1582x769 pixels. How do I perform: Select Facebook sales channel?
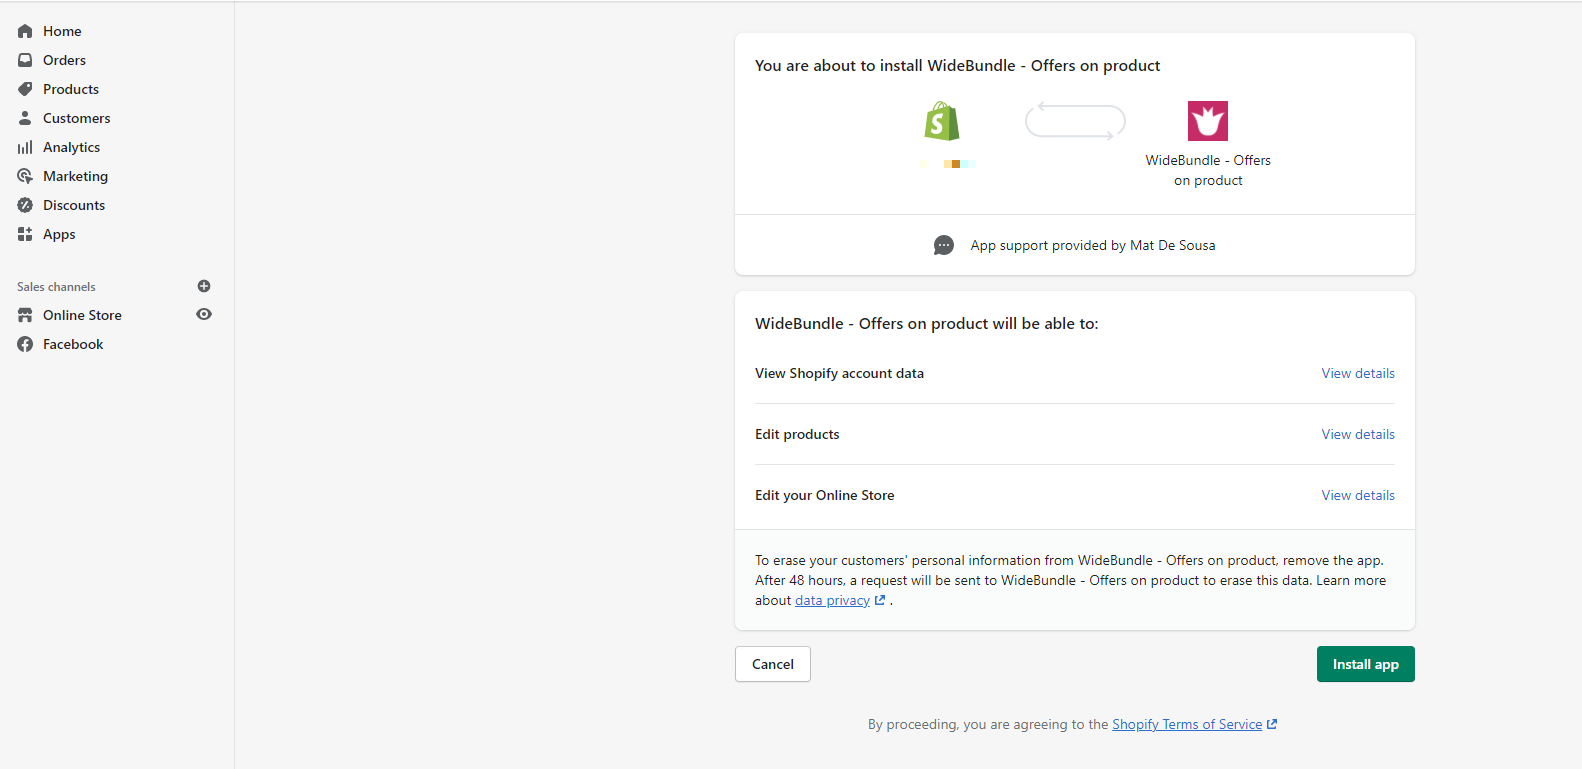click(73, 344)
